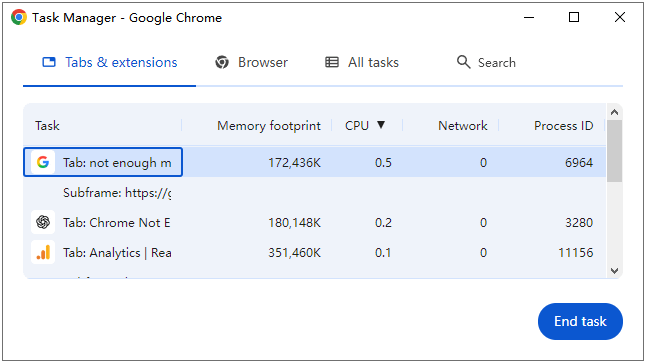Screen dimensions: 646x363
Task: Switch to Tabs & extensions tab
Action: coord(110,63)
